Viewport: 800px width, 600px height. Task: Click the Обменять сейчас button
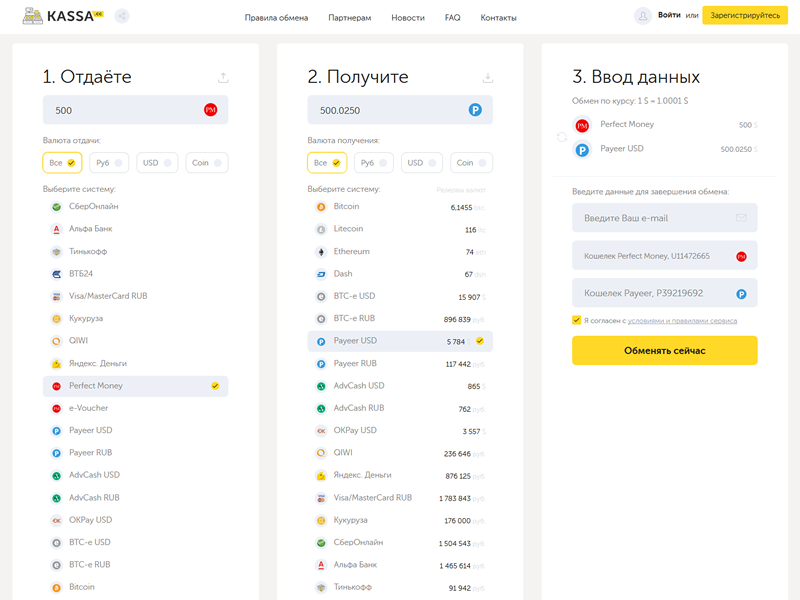pos(665,351)
